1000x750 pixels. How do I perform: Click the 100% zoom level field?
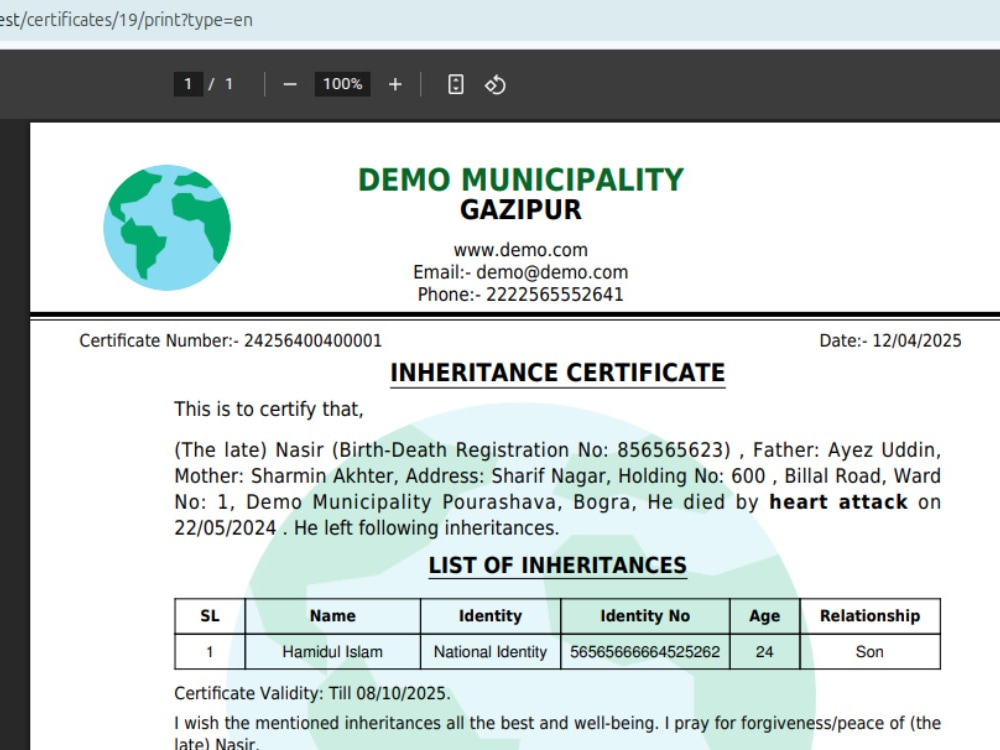click(342, 84)
